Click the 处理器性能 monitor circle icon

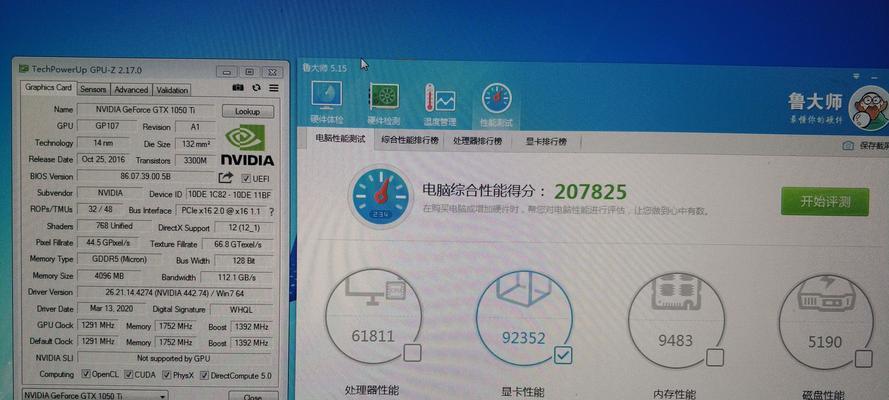coord(373,315)
